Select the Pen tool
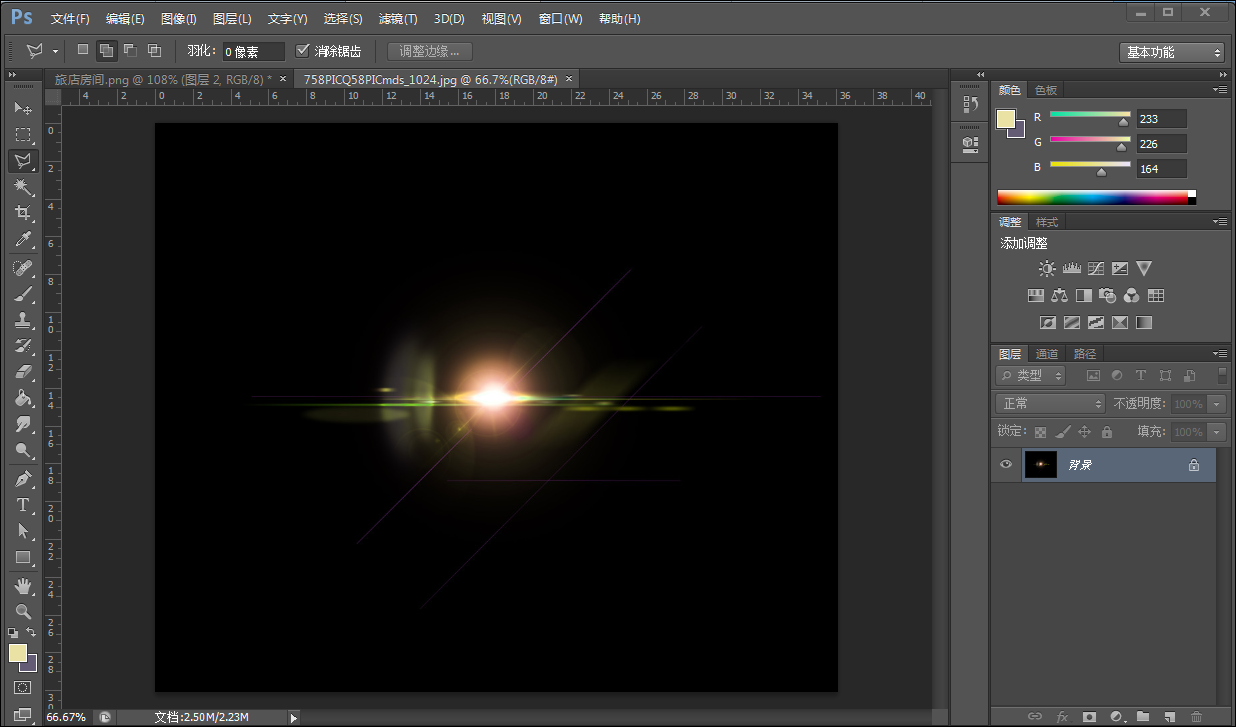Image resolution: width=1236 pixels, height=727 pixels. tap(23, 479)
